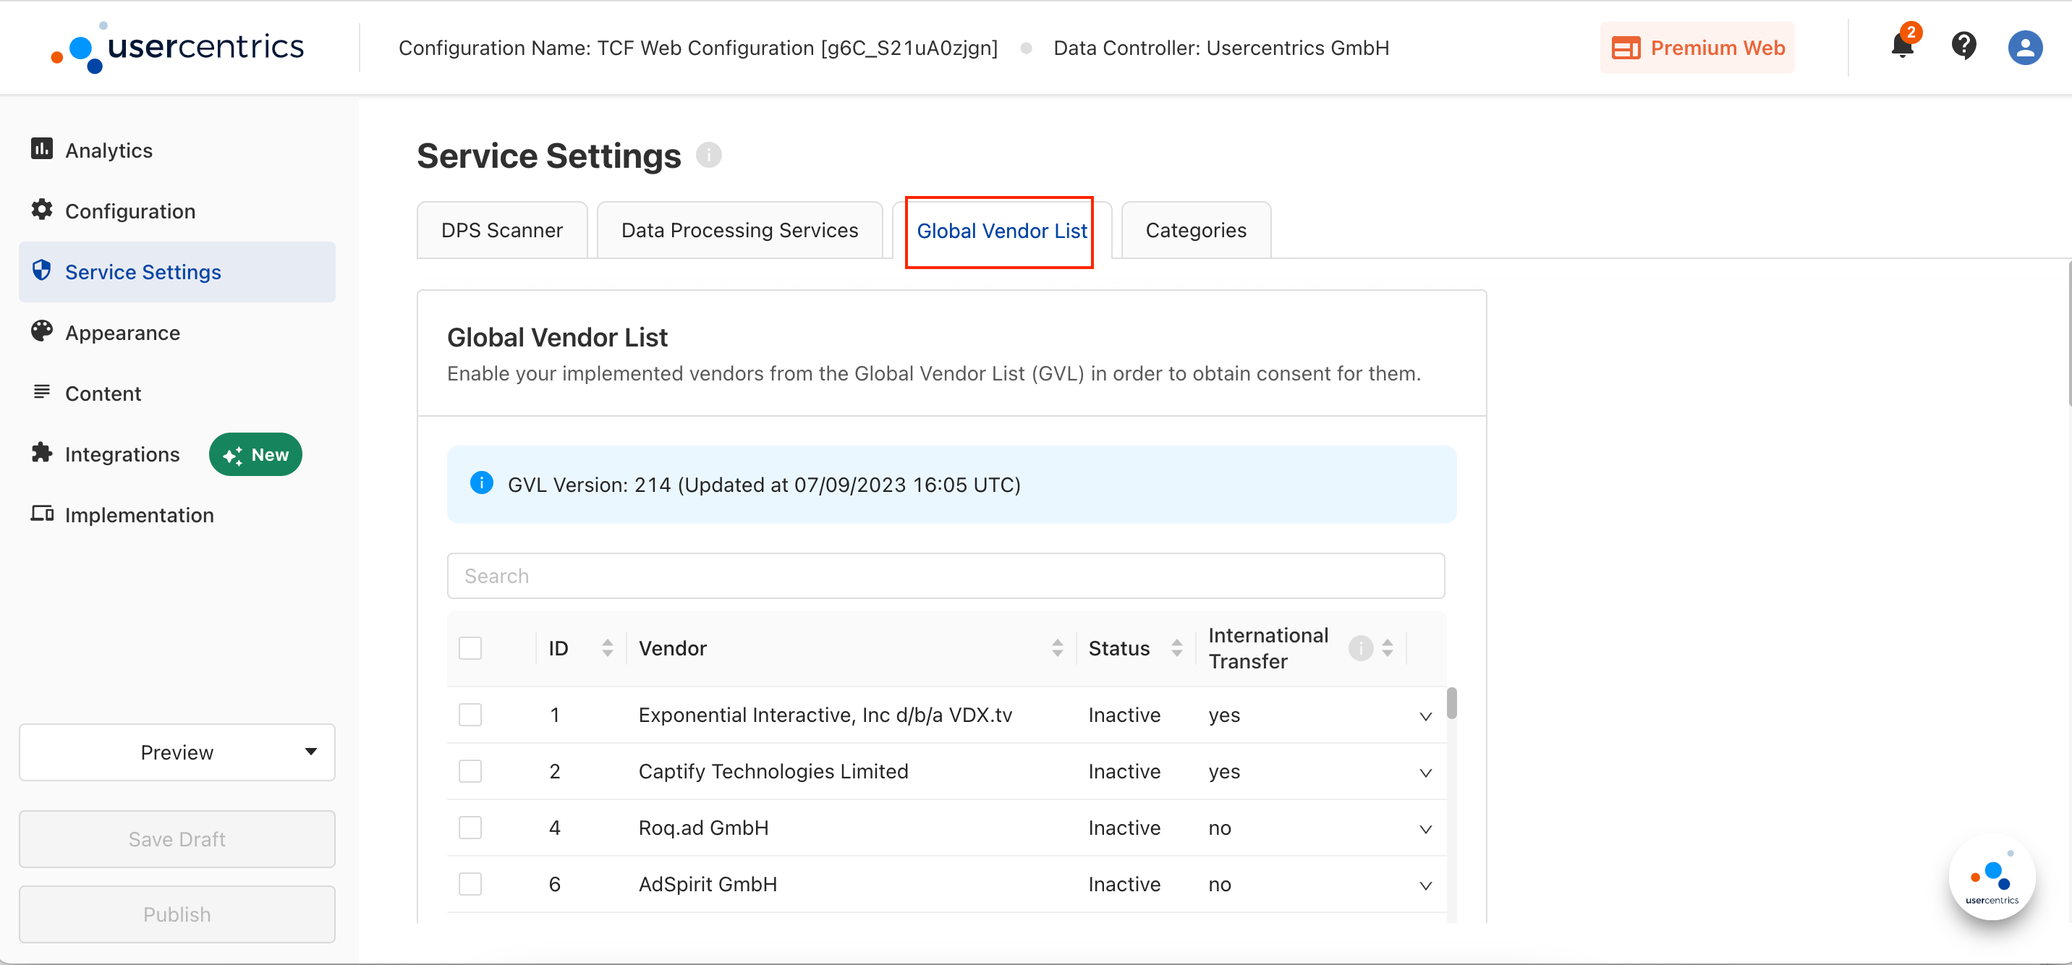Switch to the Categories tab

[x=1196, y=230]
